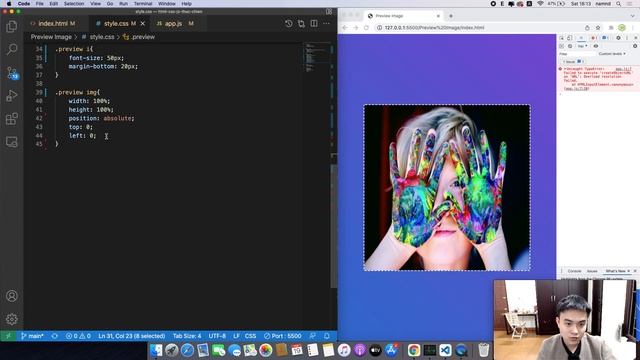Click the uploaded preview image
The height and width of the screenshot is (360, 640).
[447, 187]
